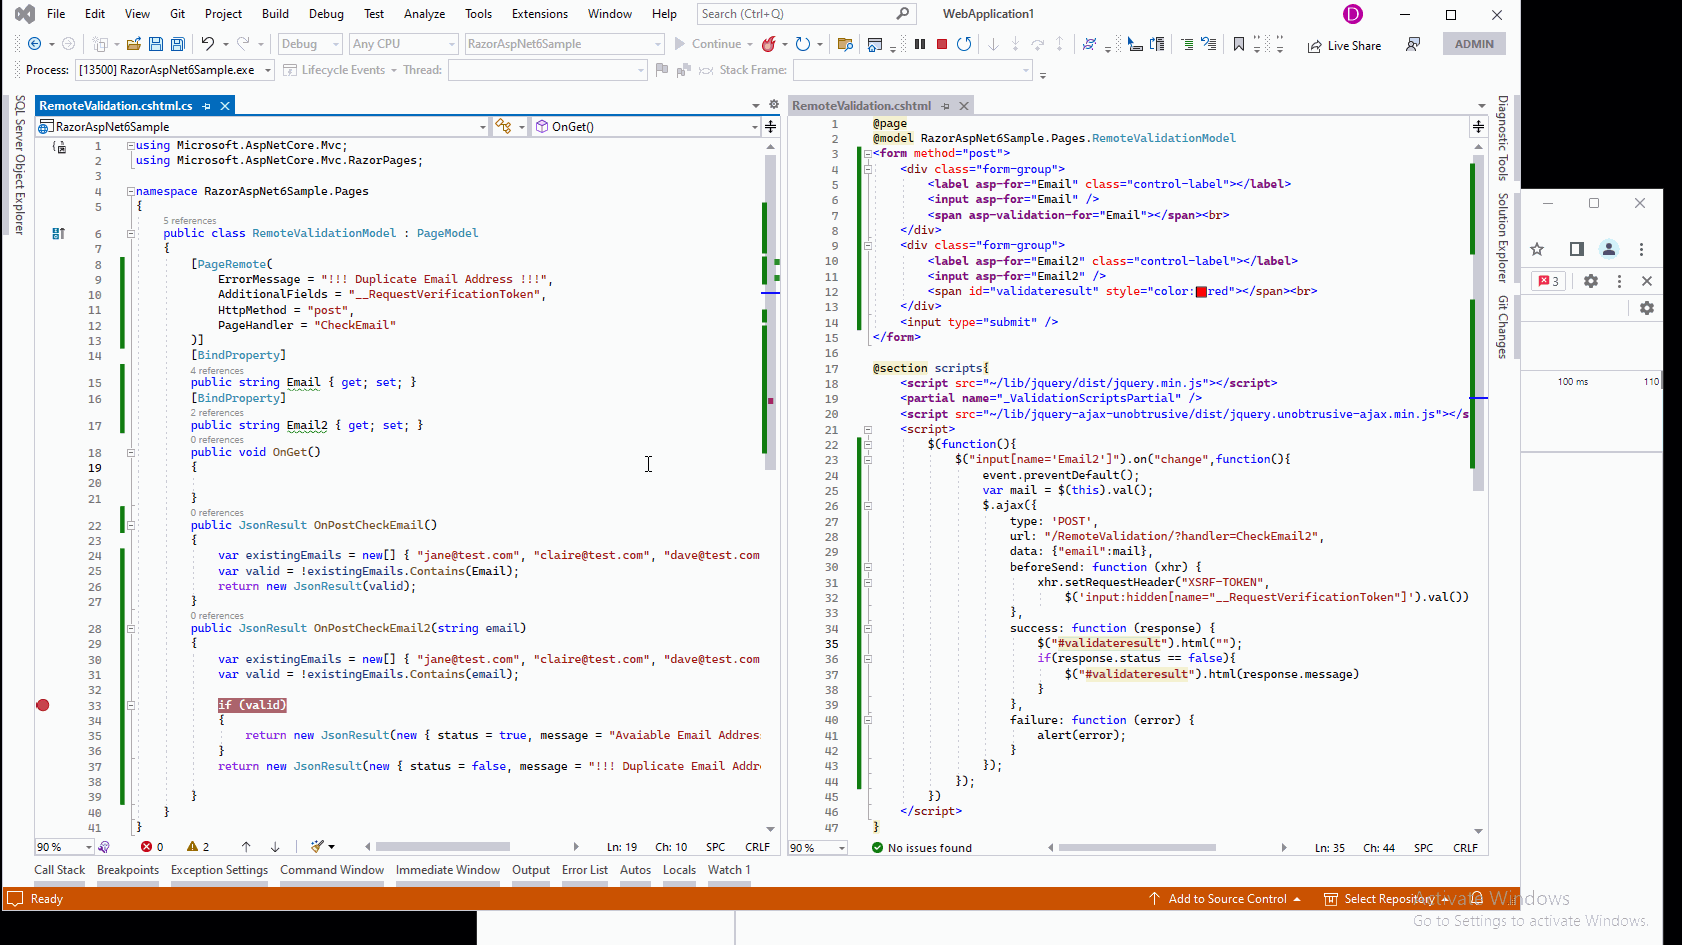1682x945 pixels.
Task: Click the Save All icon
Action: tap(178, 44)
